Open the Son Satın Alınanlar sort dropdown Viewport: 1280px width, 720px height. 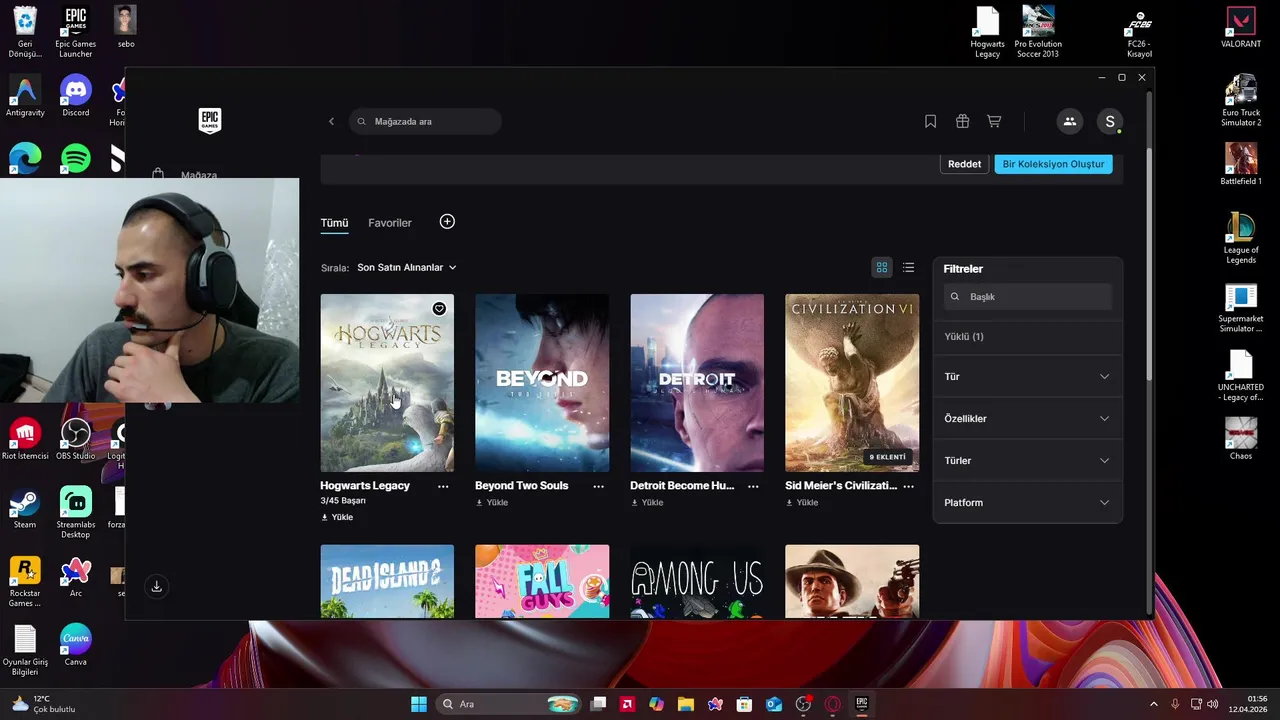click(407, 267)
